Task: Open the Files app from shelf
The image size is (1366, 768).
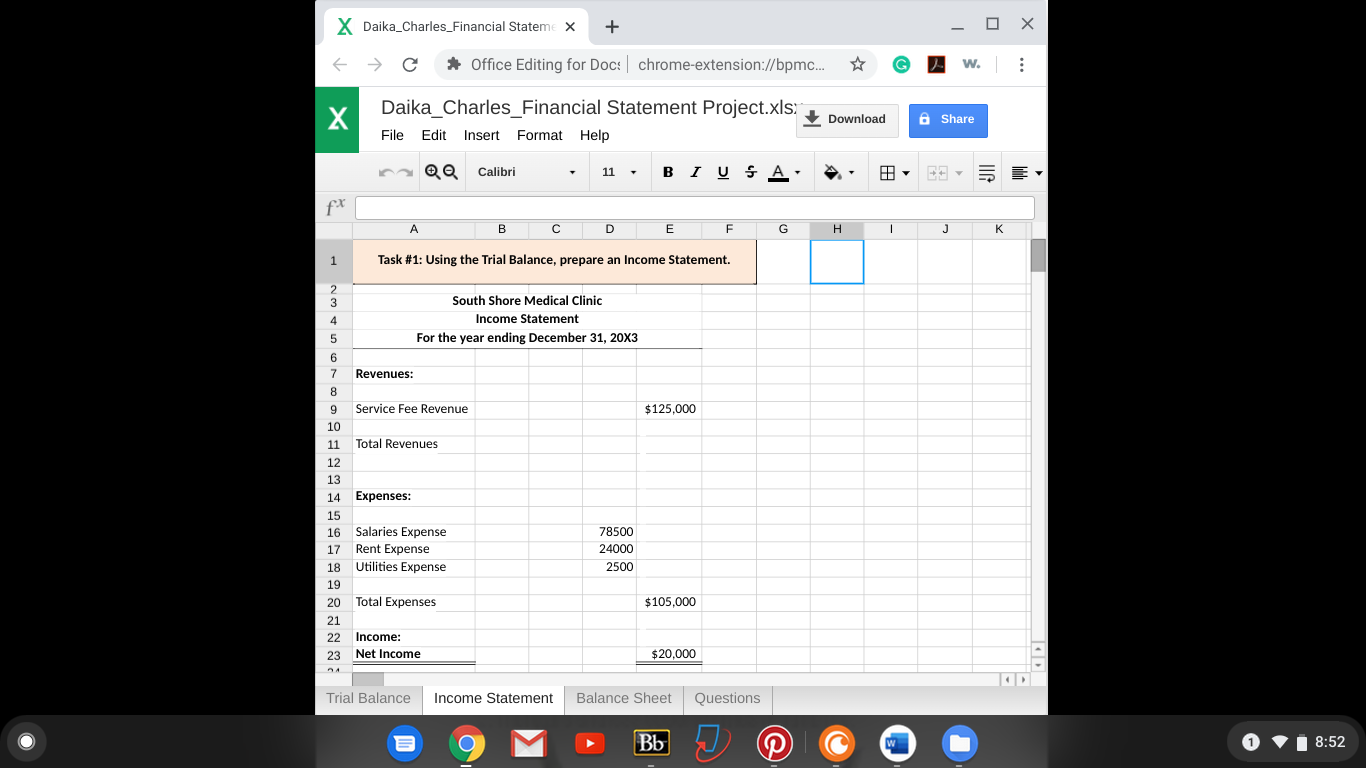Action: tap(960, 743)
